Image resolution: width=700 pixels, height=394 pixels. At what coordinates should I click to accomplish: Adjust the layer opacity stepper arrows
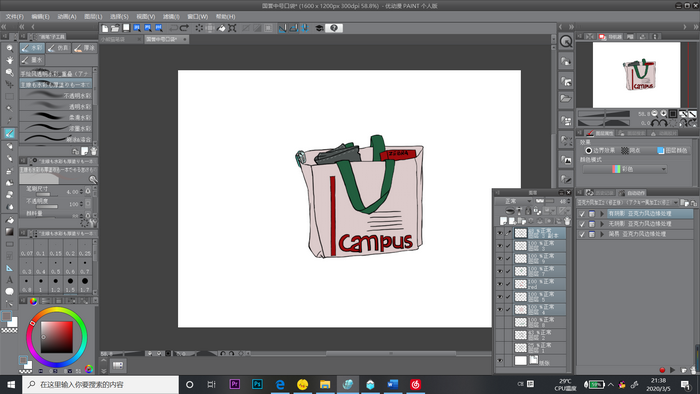click(x=568, y=201)
